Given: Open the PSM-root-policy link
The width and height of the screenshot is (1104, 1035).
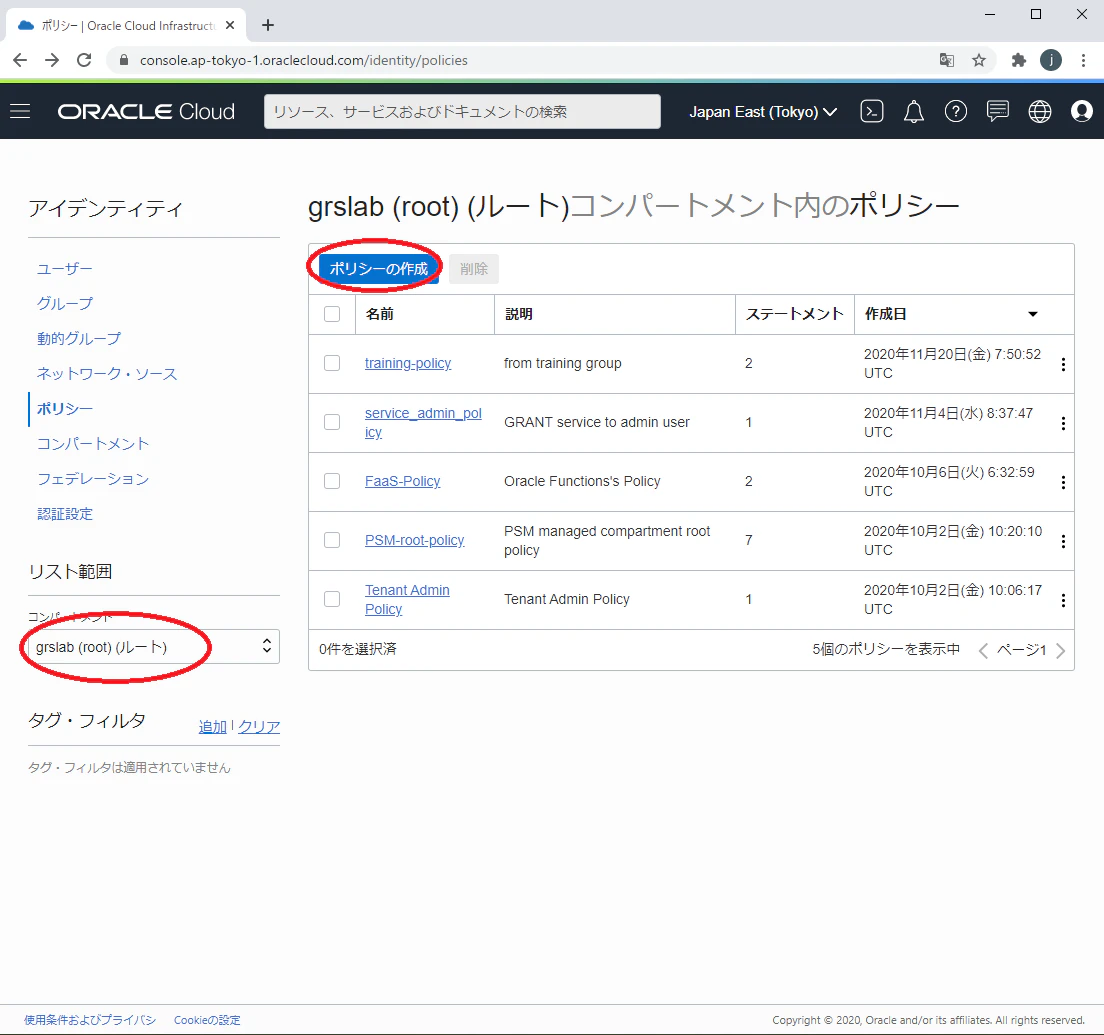Looking at the screenshot, I should [x=414, y=541].
